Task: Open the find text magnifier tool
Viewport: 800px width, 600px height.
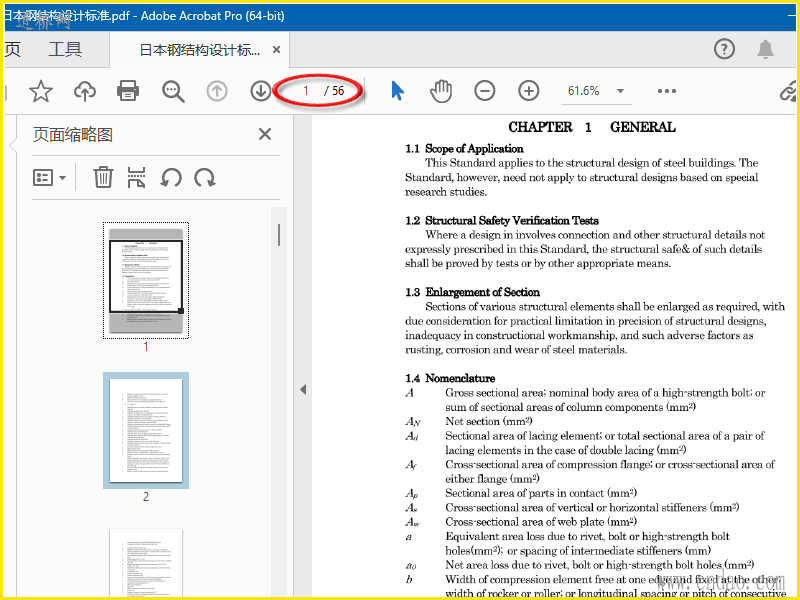Action: (x=173, y=91)
